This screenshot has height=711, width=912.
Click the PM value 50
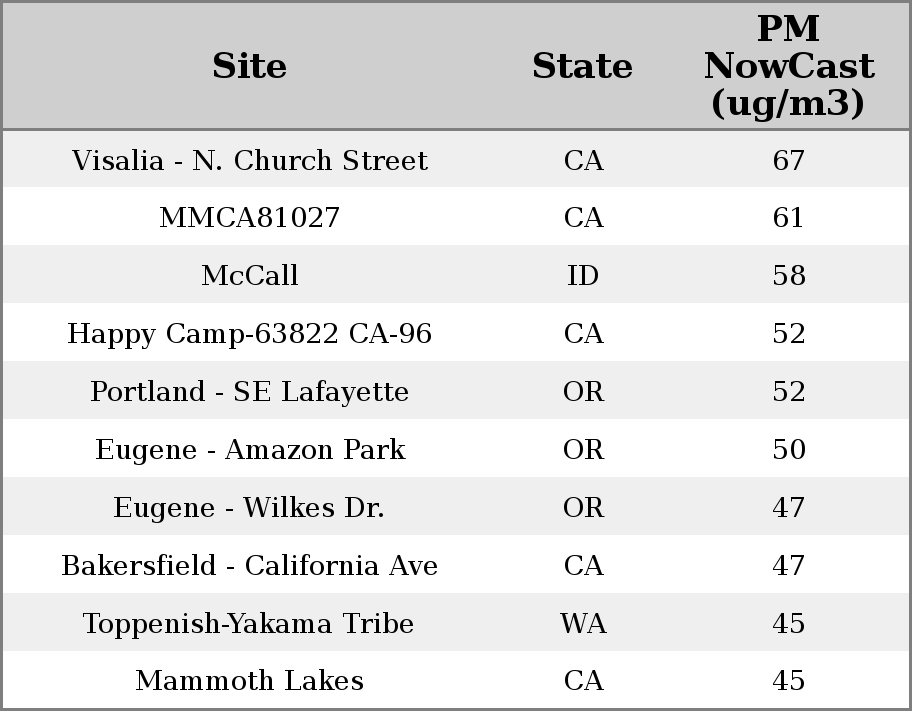click(x=788, y=450)
